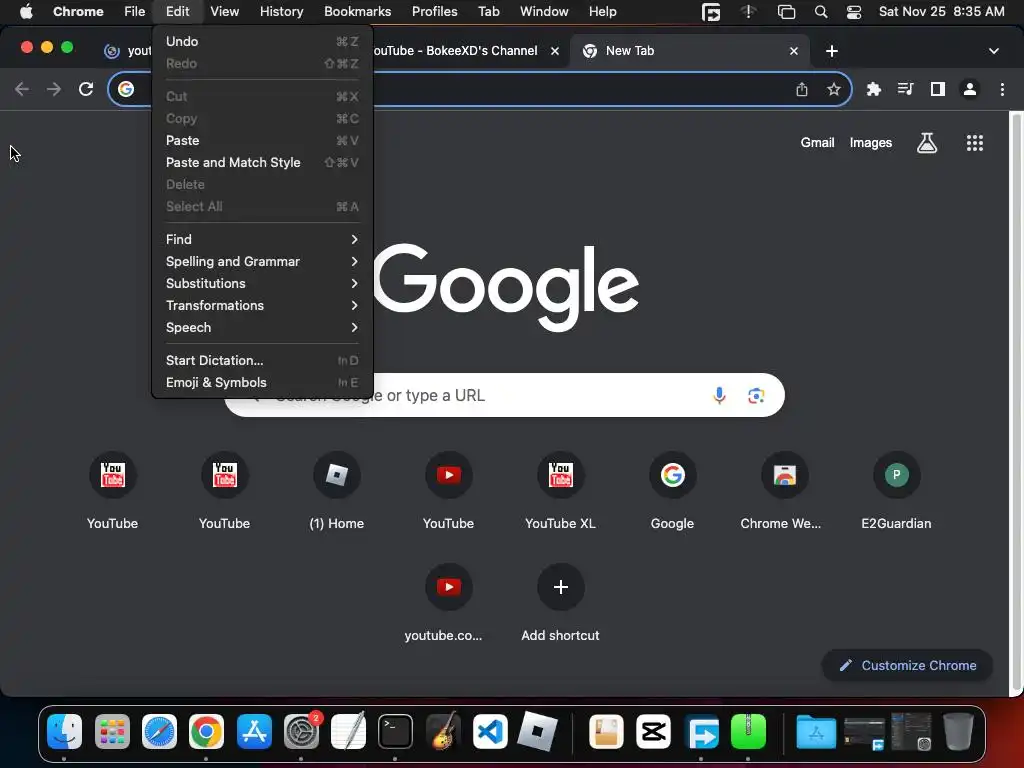Open Finder from the Dock
This screenshot has height=768, width=1024.
tap(64, 731)
